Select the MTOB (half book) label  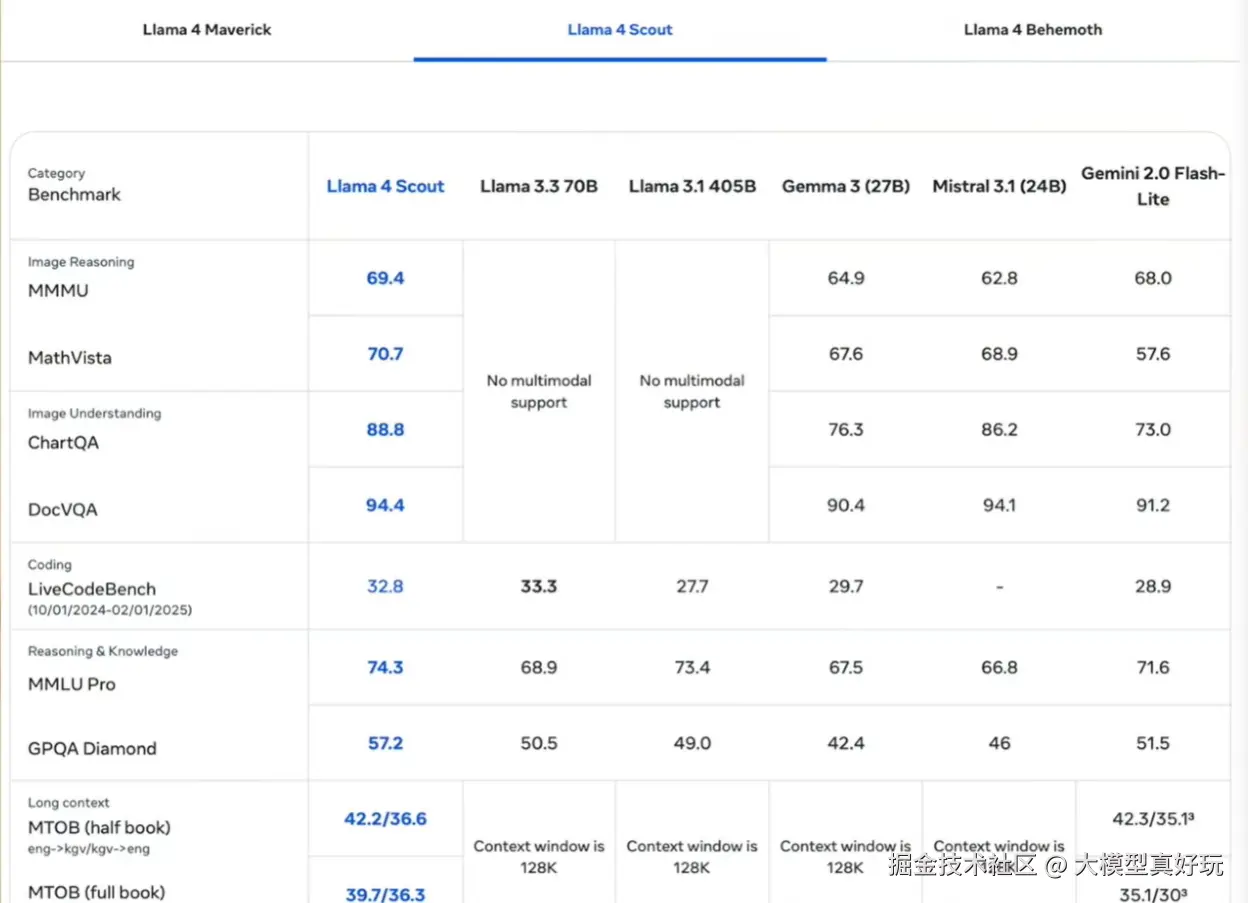99,828
